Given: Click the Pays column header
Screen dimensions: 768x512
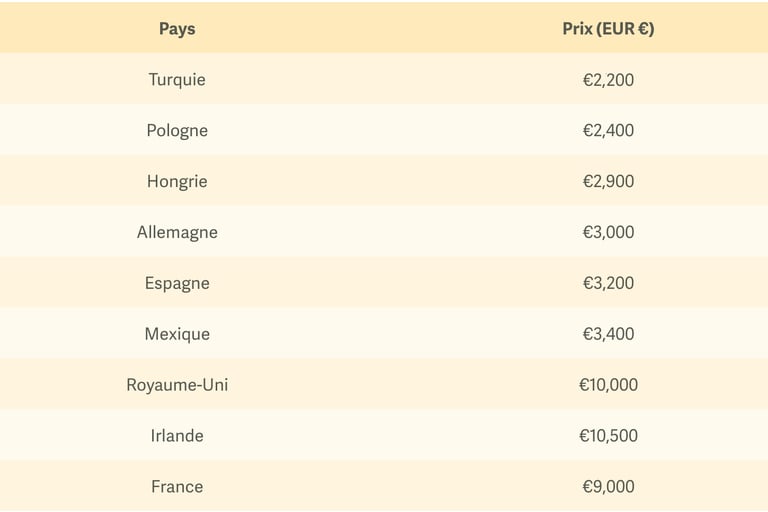Looking at the screenshot, I should [177, 29].
